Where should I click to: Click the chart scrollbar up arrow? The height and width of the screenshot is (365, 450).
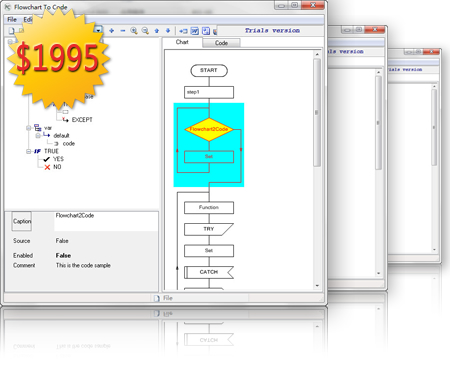(x=317, y=54)
